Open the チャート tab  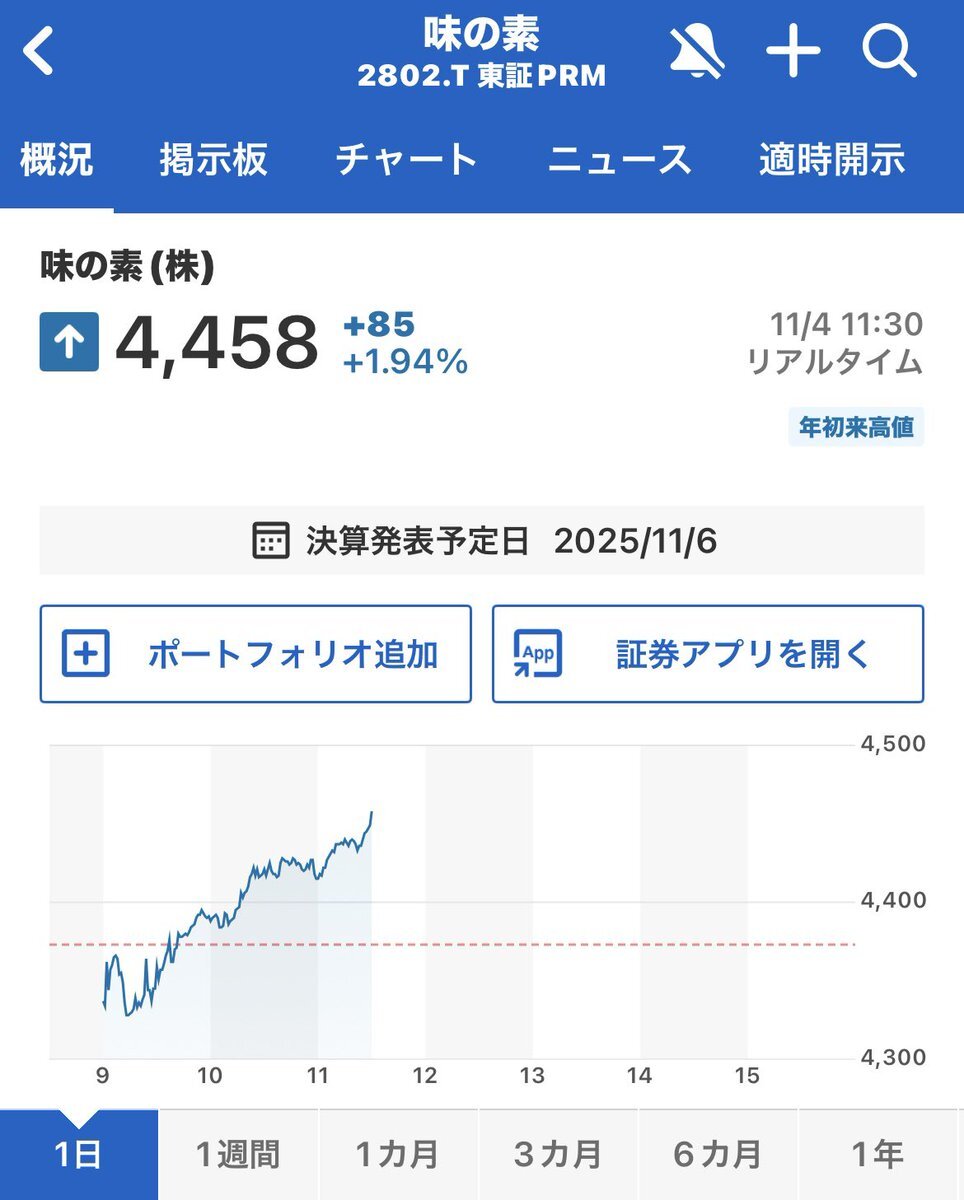click(x=407, y=160)
